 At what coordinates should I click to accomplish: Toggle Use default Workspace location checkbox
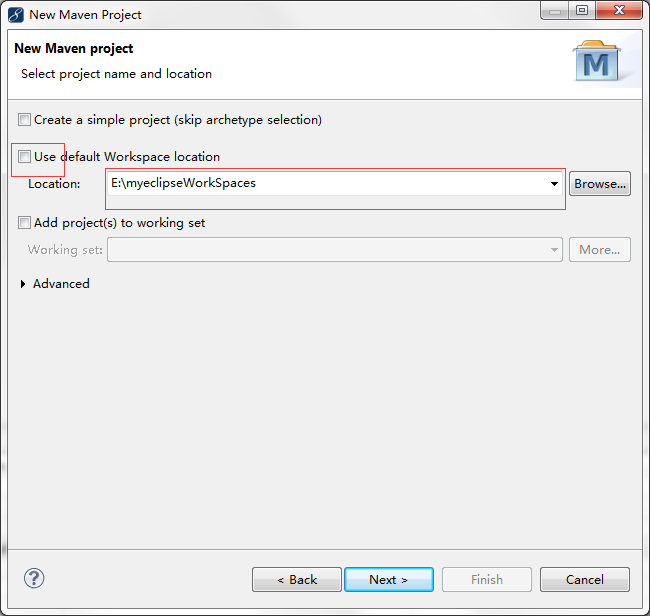point(25,157)
